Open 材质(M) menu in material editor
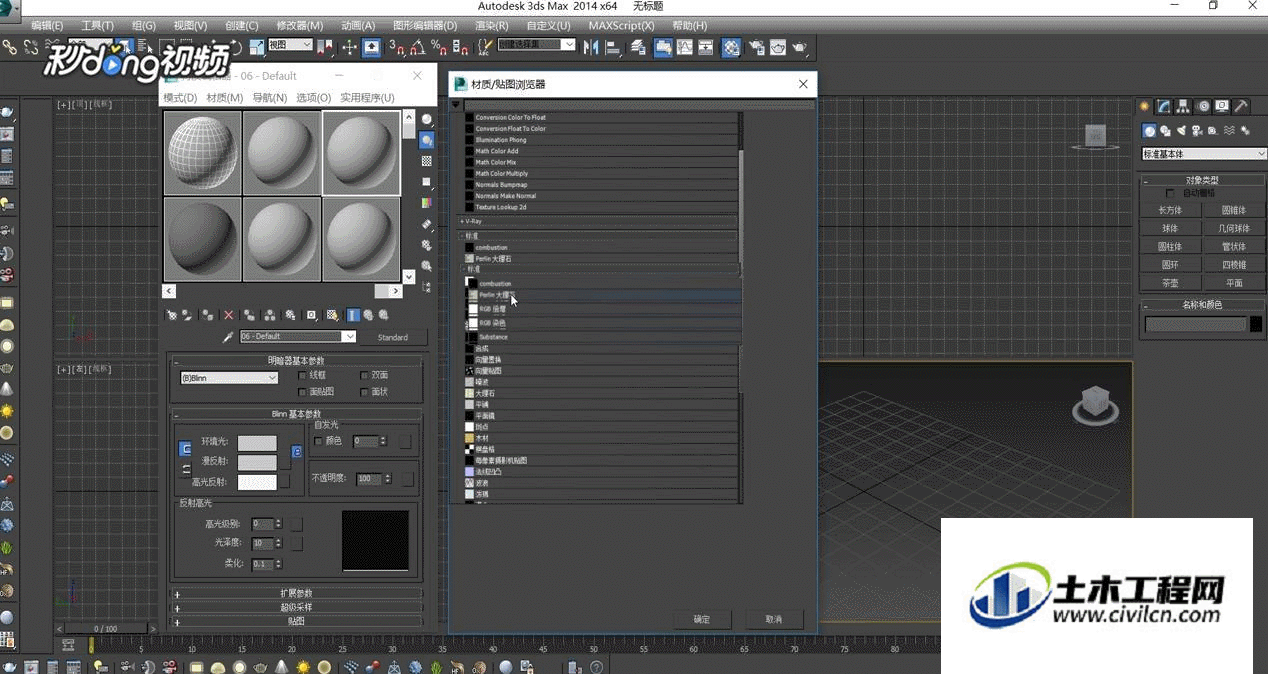Viewport: 1268px width, 674px height. pos(224,97)
